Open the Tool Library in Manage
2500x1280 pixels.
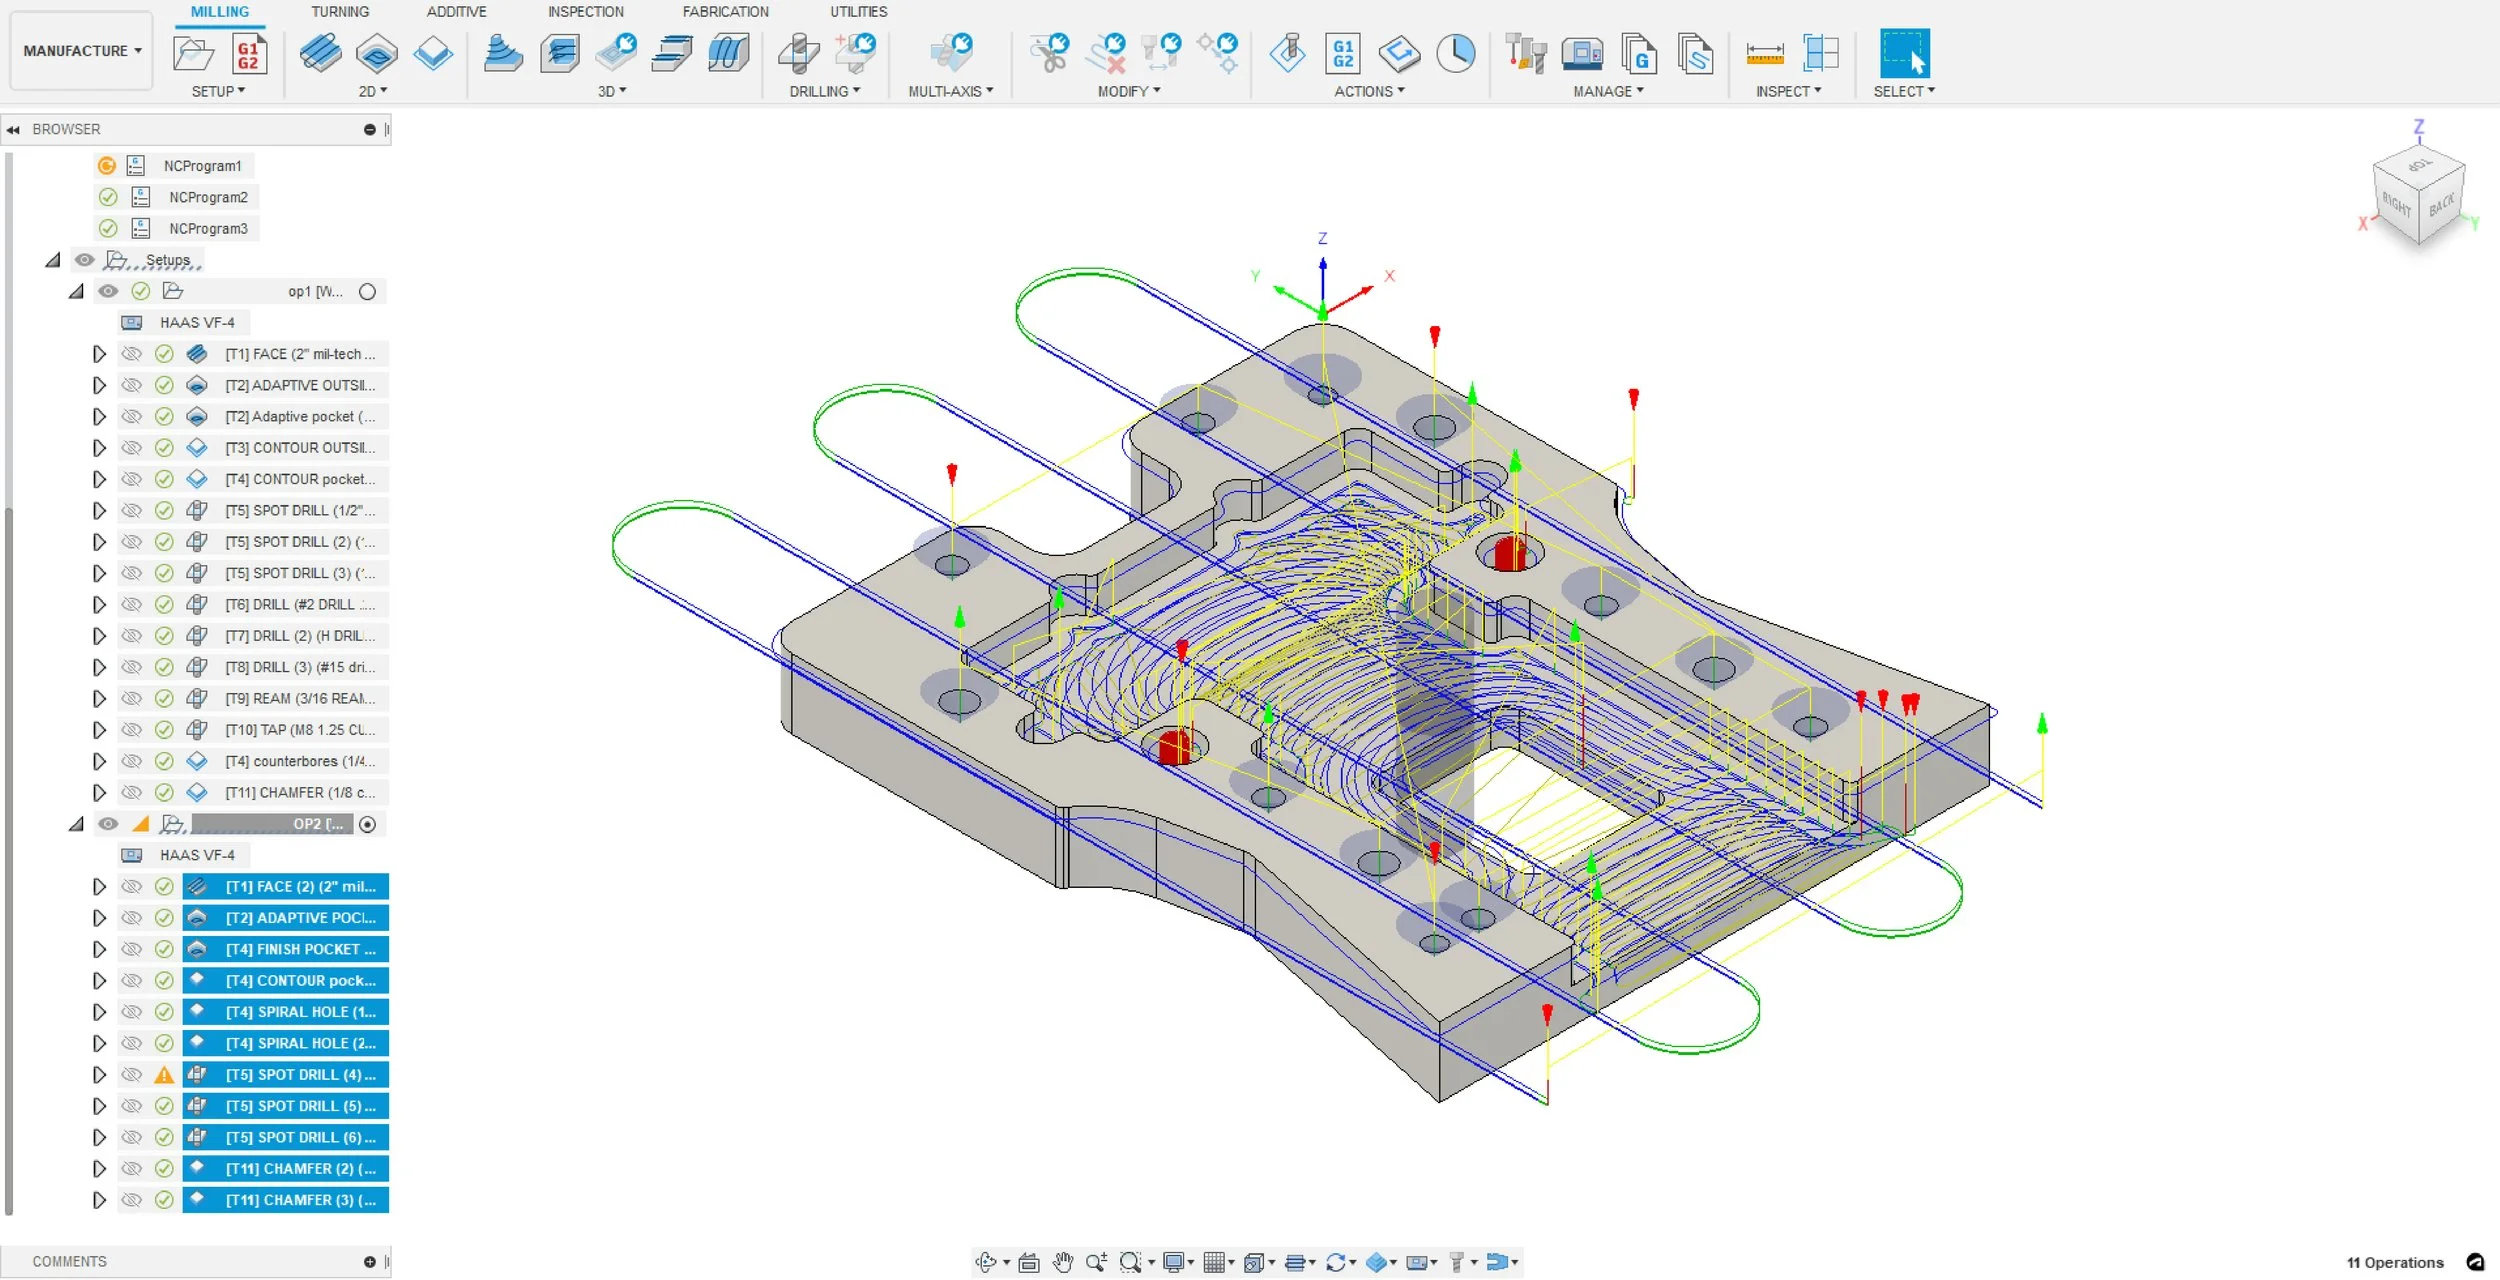point(1527,55)
